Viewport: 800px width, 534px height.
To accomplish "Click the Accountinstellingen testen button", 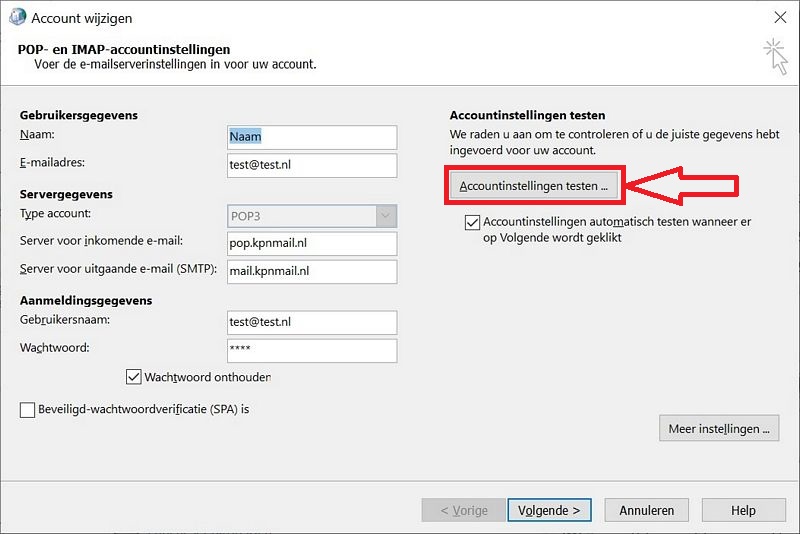I will tap(534, 186).
